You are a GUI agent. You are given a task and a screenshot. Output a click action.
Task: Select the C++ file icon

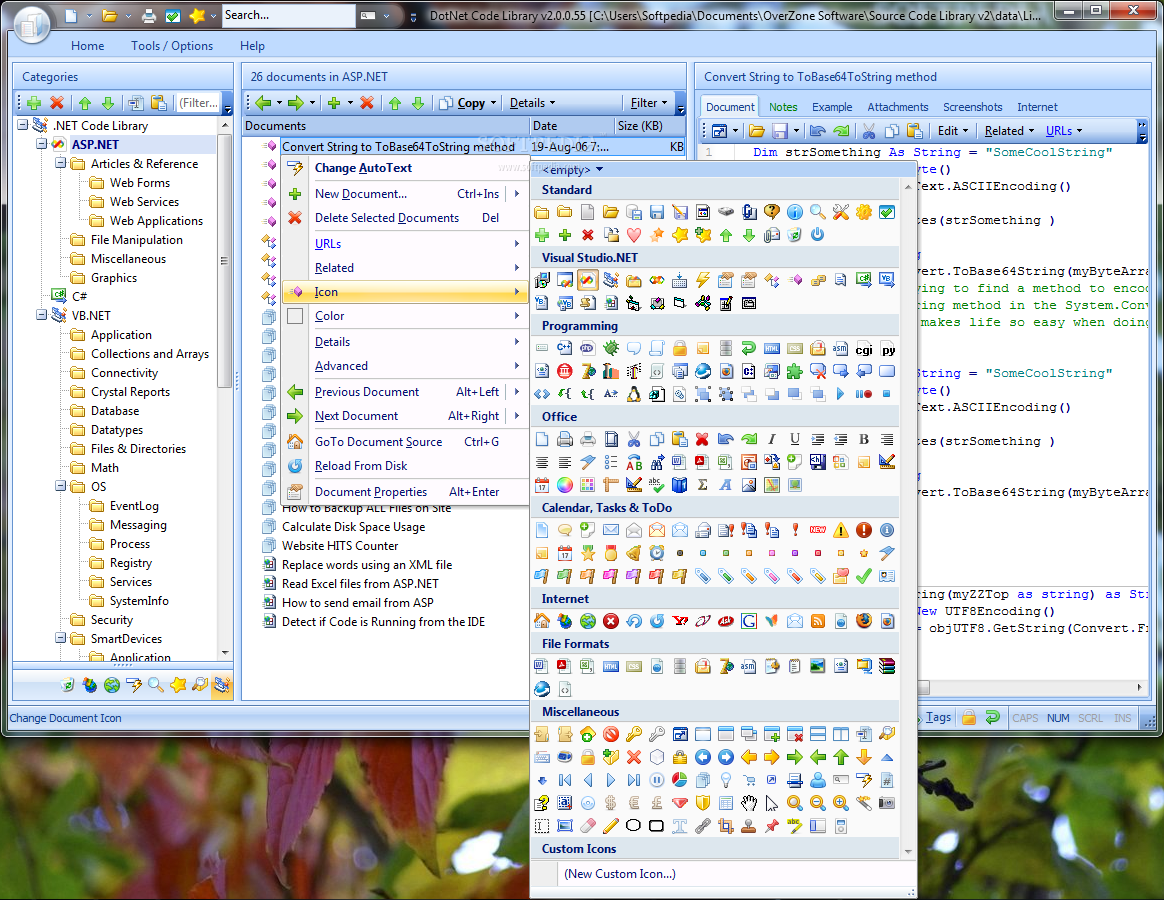pos(564,348)
